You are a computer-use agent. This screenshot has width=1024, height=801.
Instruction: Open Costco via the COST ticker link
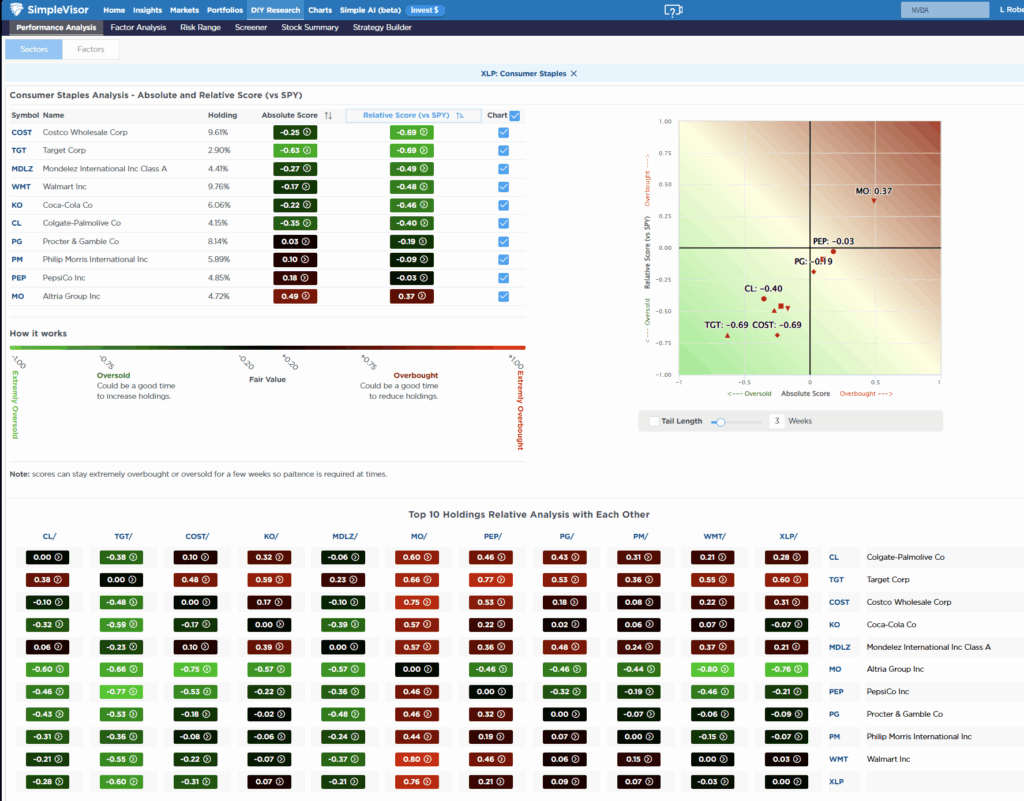click(23, 132)
